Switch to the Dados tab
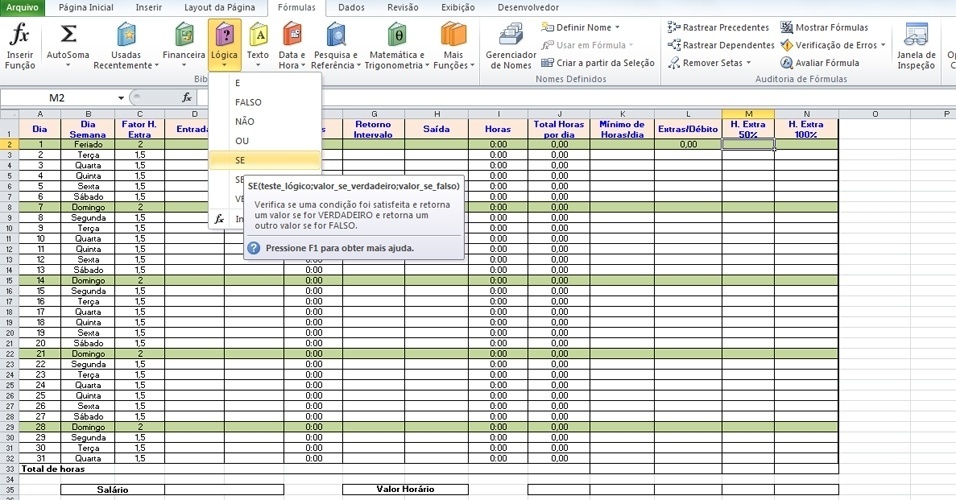Image resolution: width=956 pixels, height=500 pixels. point(351,7)
